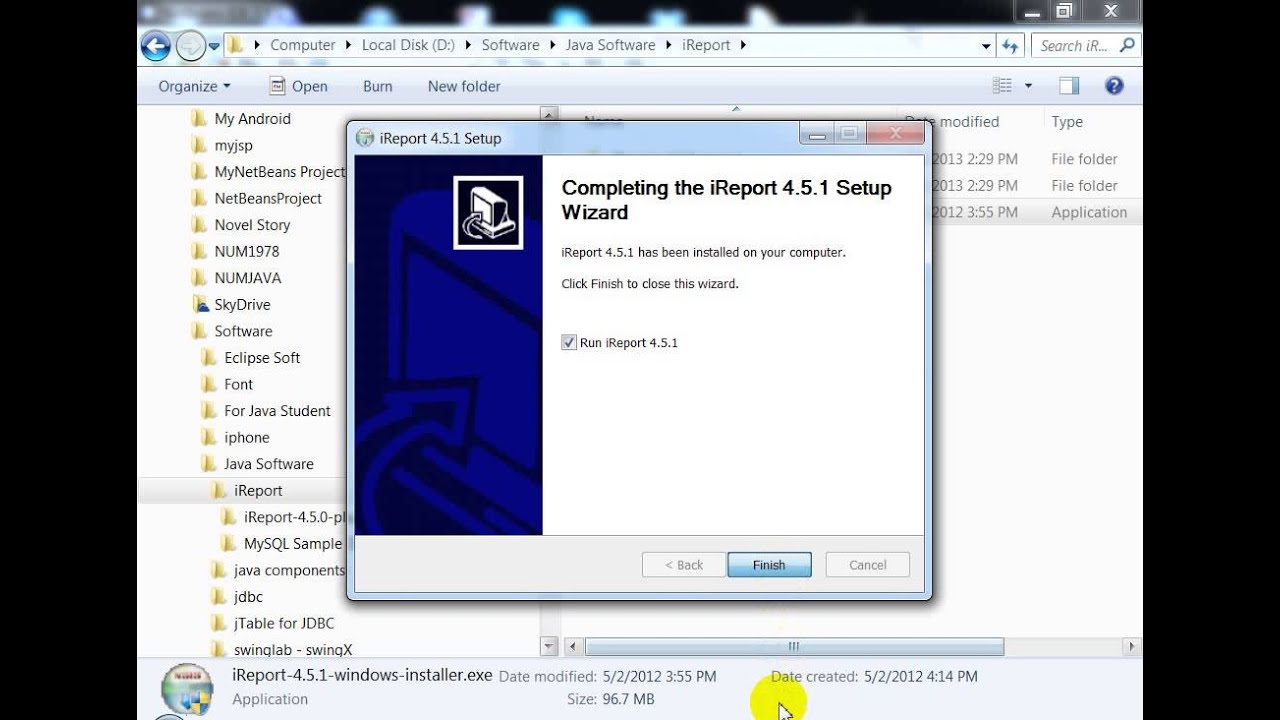Navigate to Local Disk (D:) breadcrumb
Screen dimensions: 1280x720
[x=409, y=45]
